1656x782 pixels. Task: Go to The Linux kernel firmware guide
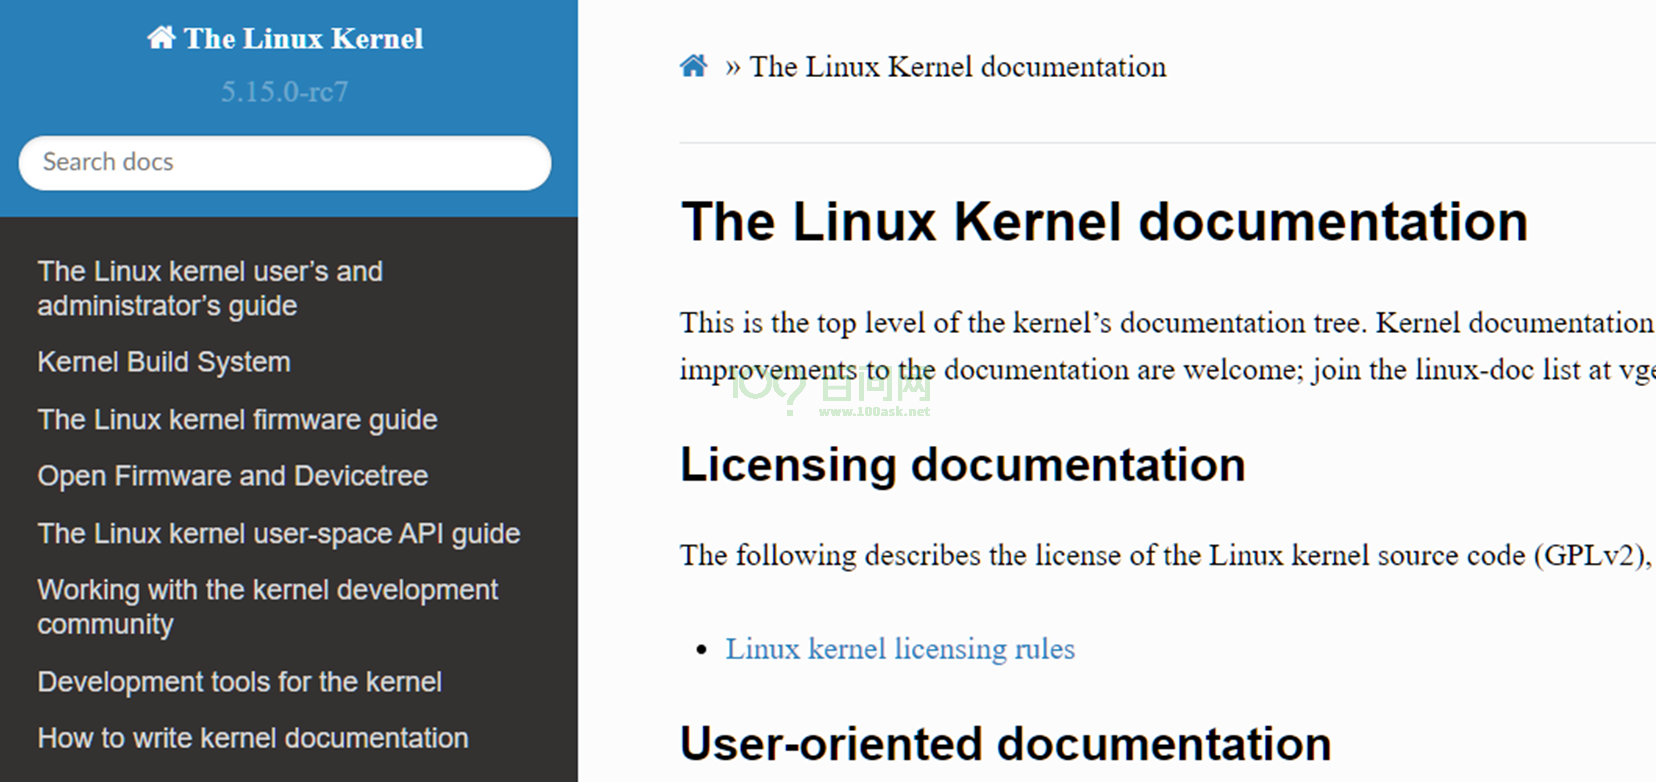click(x=237, y=419)
